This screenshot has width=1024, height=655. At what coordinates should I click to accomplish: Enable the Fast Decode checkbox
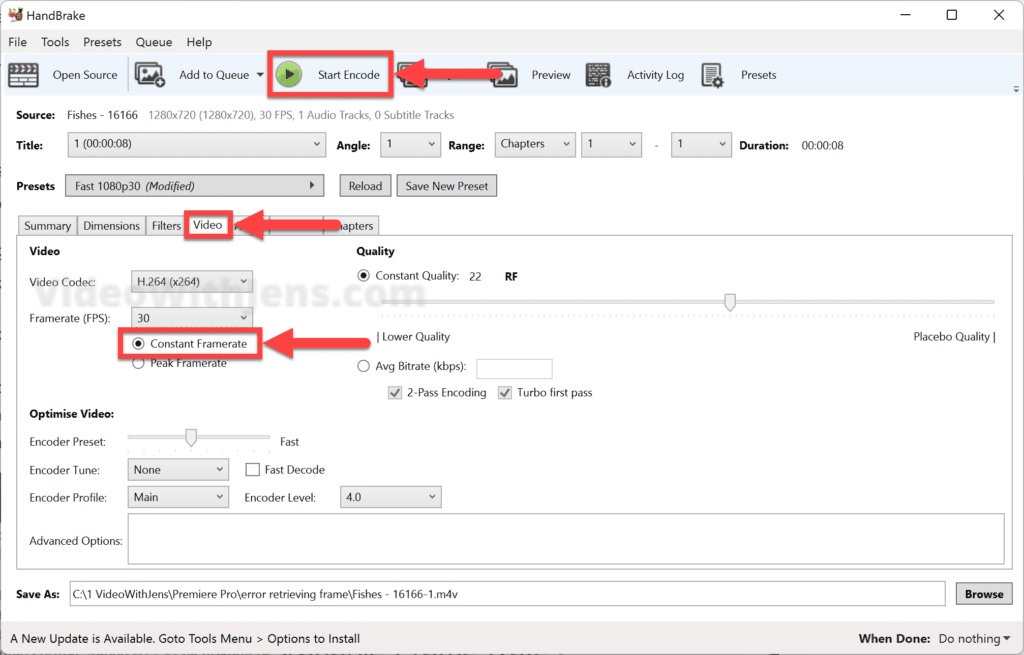[x=252, y=470]
